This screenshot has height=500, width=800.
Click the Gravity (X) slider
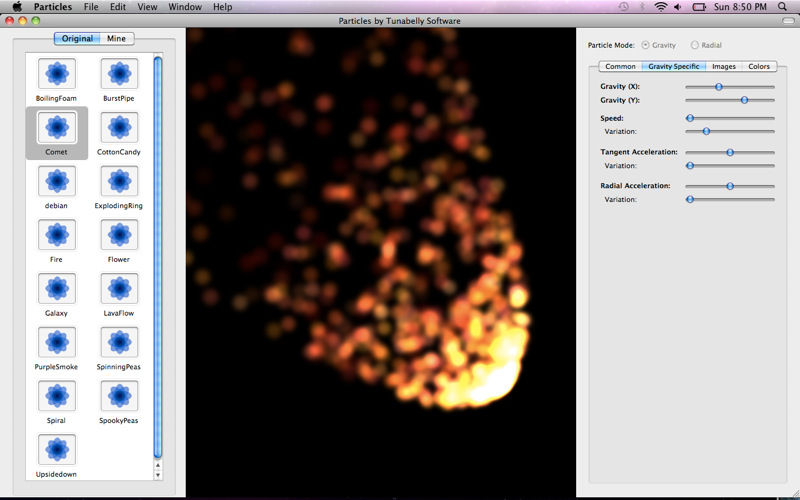pyautogui.click(x=729, y=87)
